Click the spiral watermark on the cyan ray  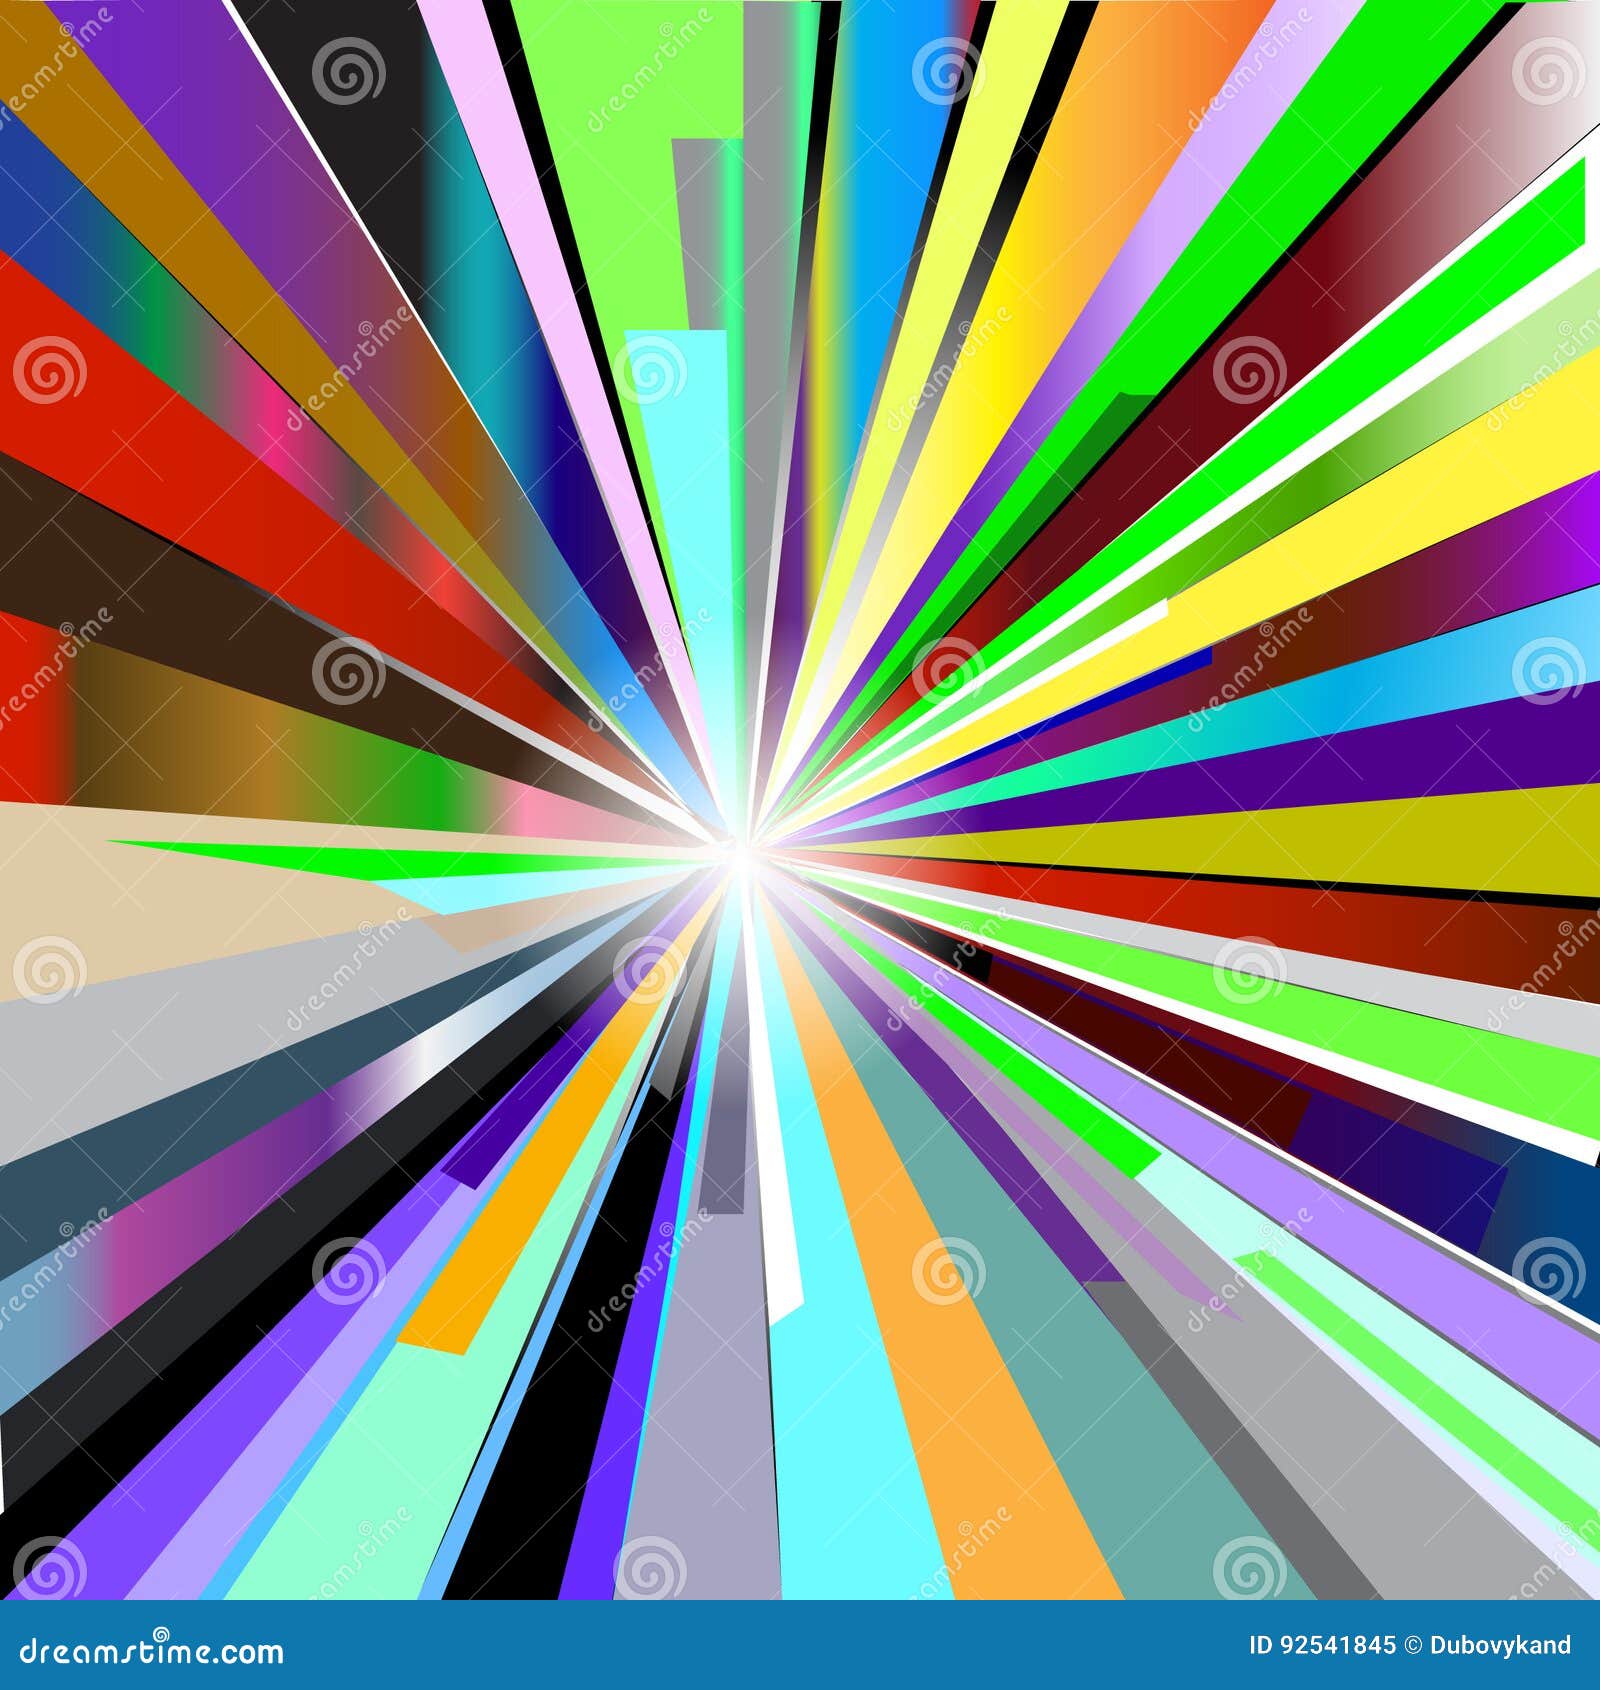[x=650, y=370]
